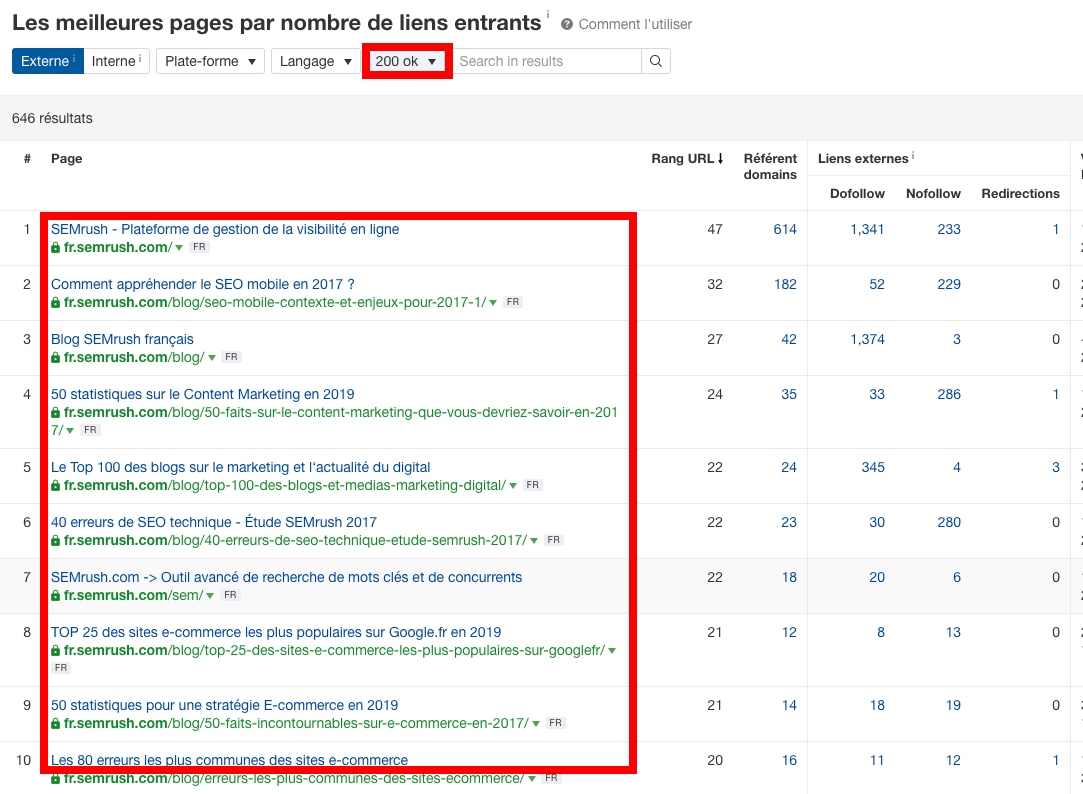Click dofollow value 1,374

[867, 340]
